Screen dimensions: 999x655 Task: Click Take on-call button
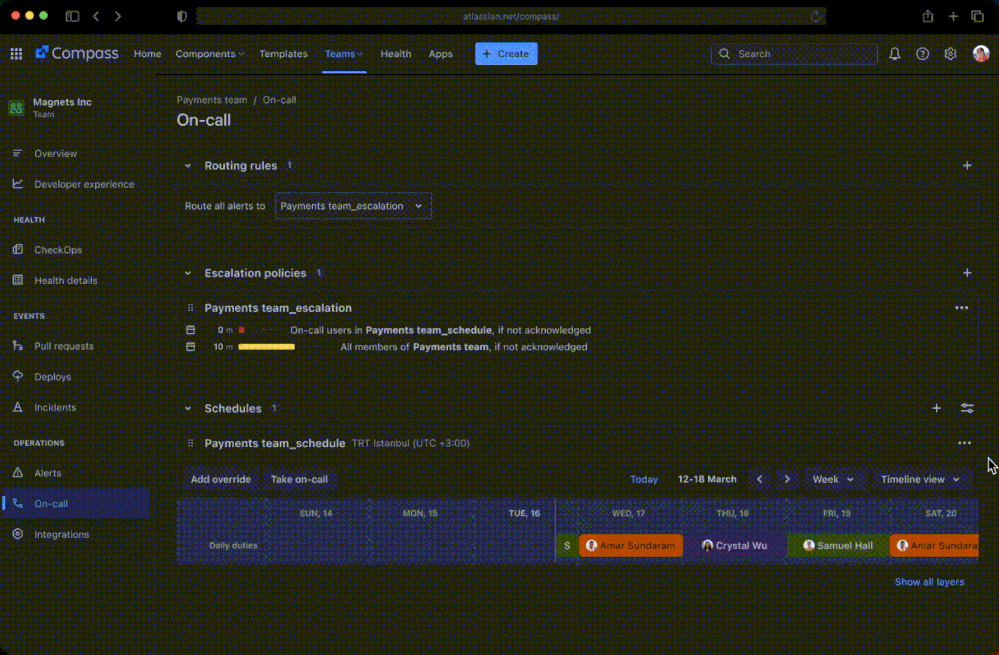pyautogui.click(x=299, y=479)
